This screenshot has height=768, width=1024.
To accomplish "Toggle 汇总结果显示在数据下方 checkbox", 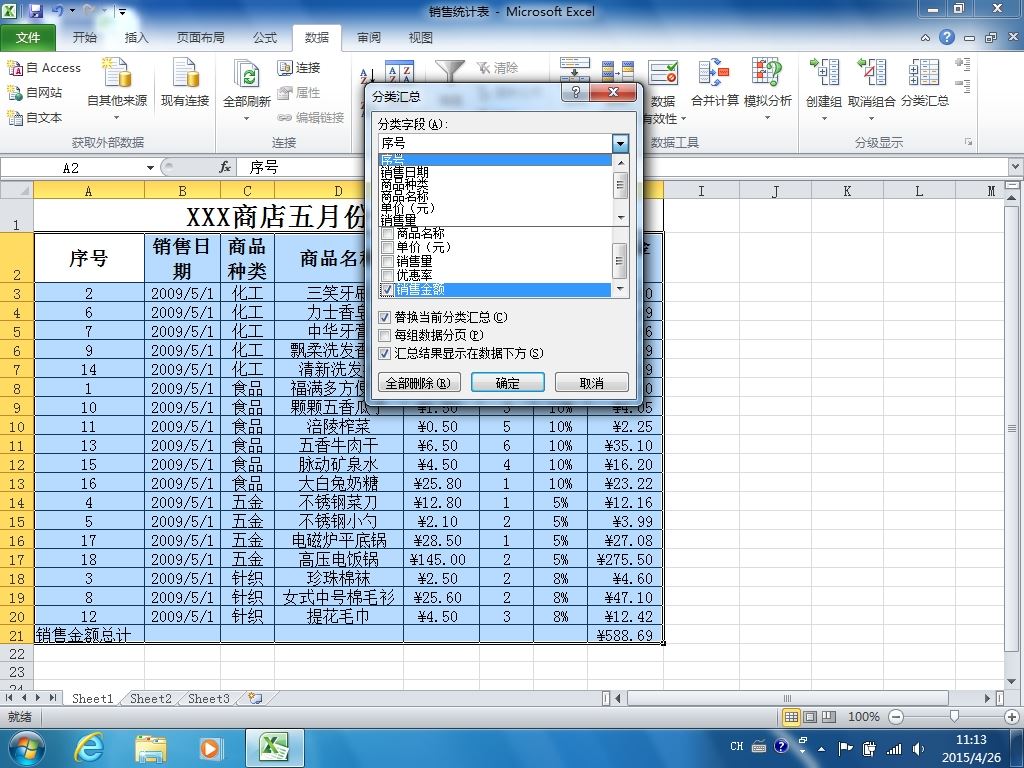I will [x=385, y=353].
